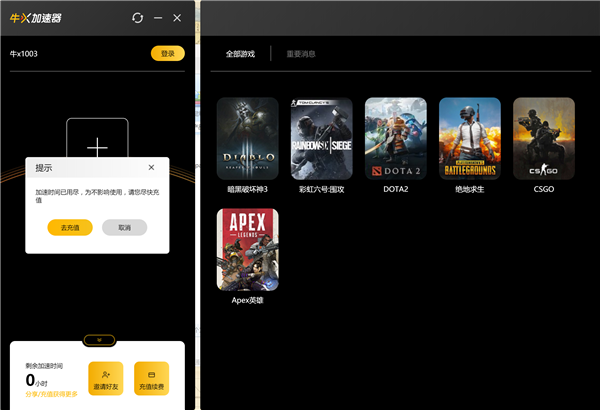Click the 0小时 remaining time value
Image resolution: width=600 pixels, height=410 pixels.
37,381
